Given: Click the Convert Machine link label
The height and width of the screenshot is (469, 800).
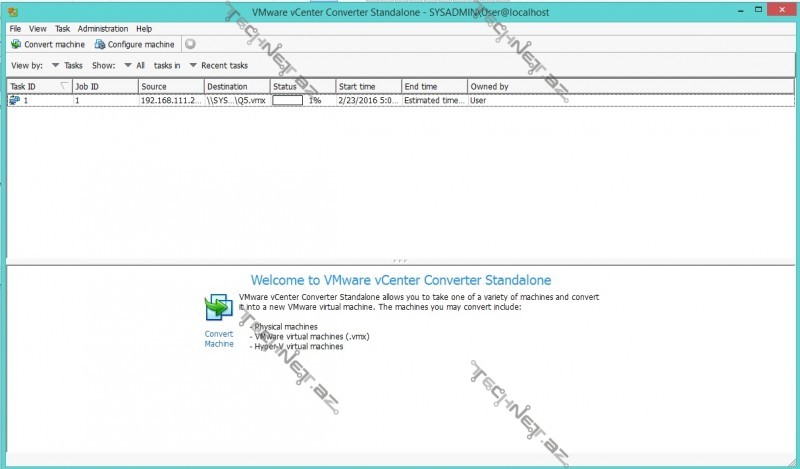Looking at the screenshot, I should [219, 339].
